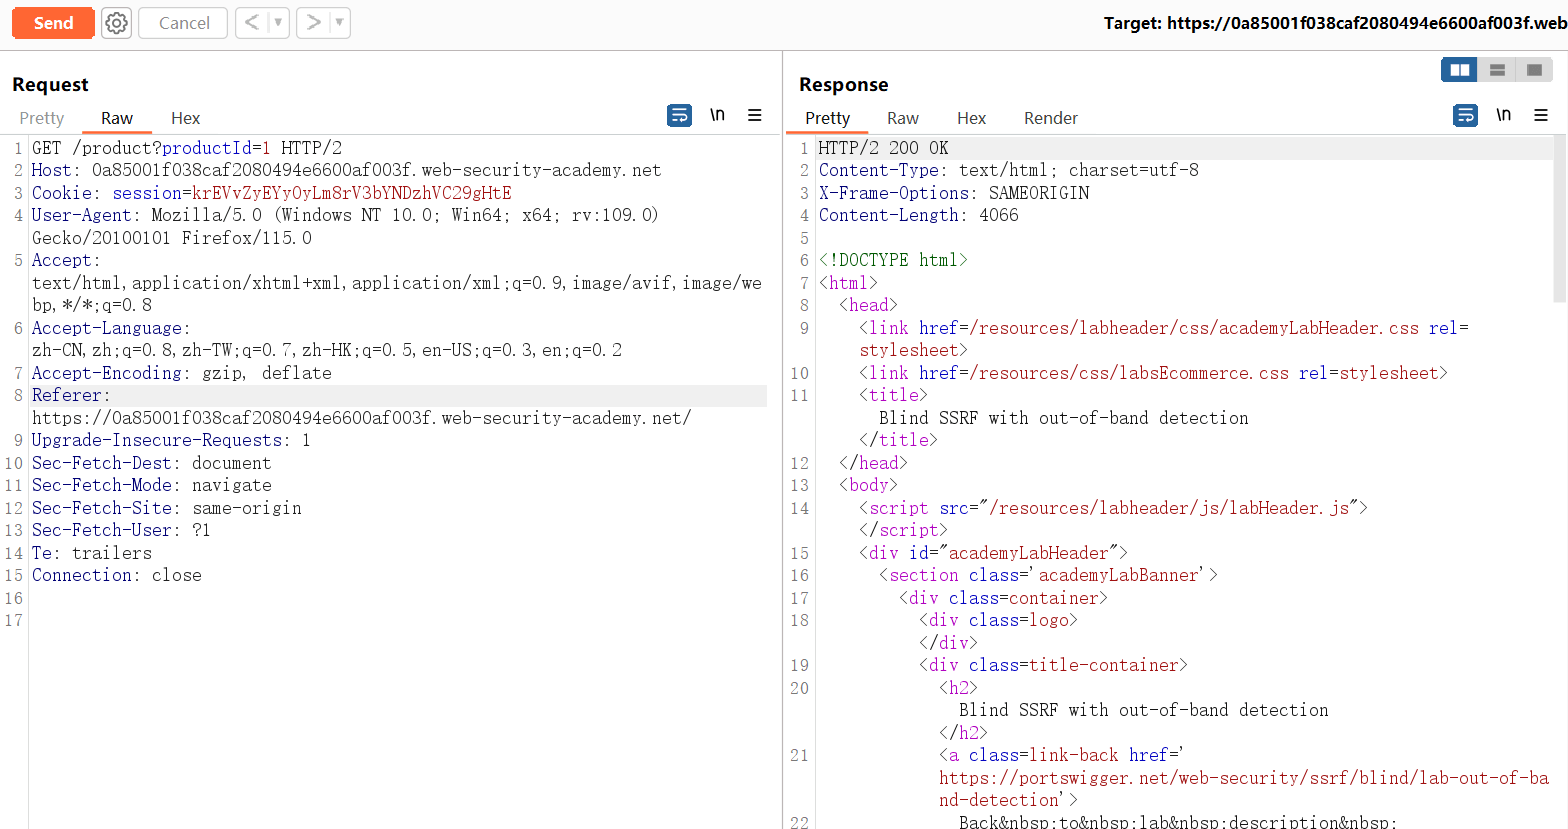The image size is (1568, 829).
Task: Select the combined tabbed layout icon
Action: pyautogui.click(x=1534, y=70)
